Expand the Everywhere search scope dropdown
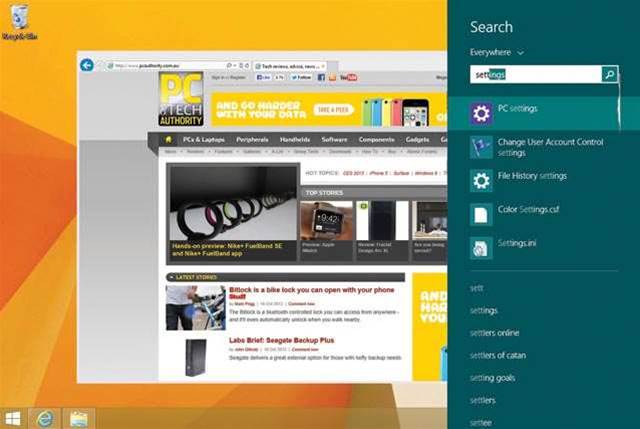The width and height of the screenshot is (640, 429). [497, 52]
